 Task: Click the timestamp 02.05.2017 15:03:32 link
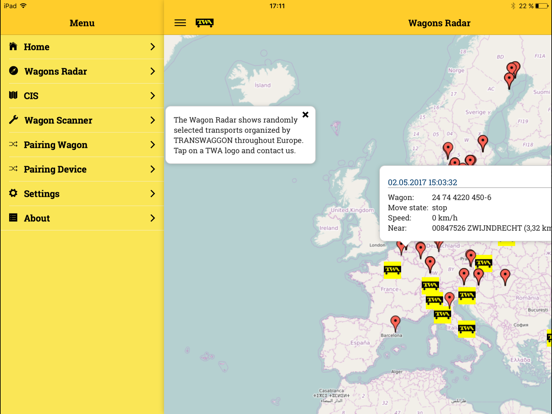tap(422, 182)
